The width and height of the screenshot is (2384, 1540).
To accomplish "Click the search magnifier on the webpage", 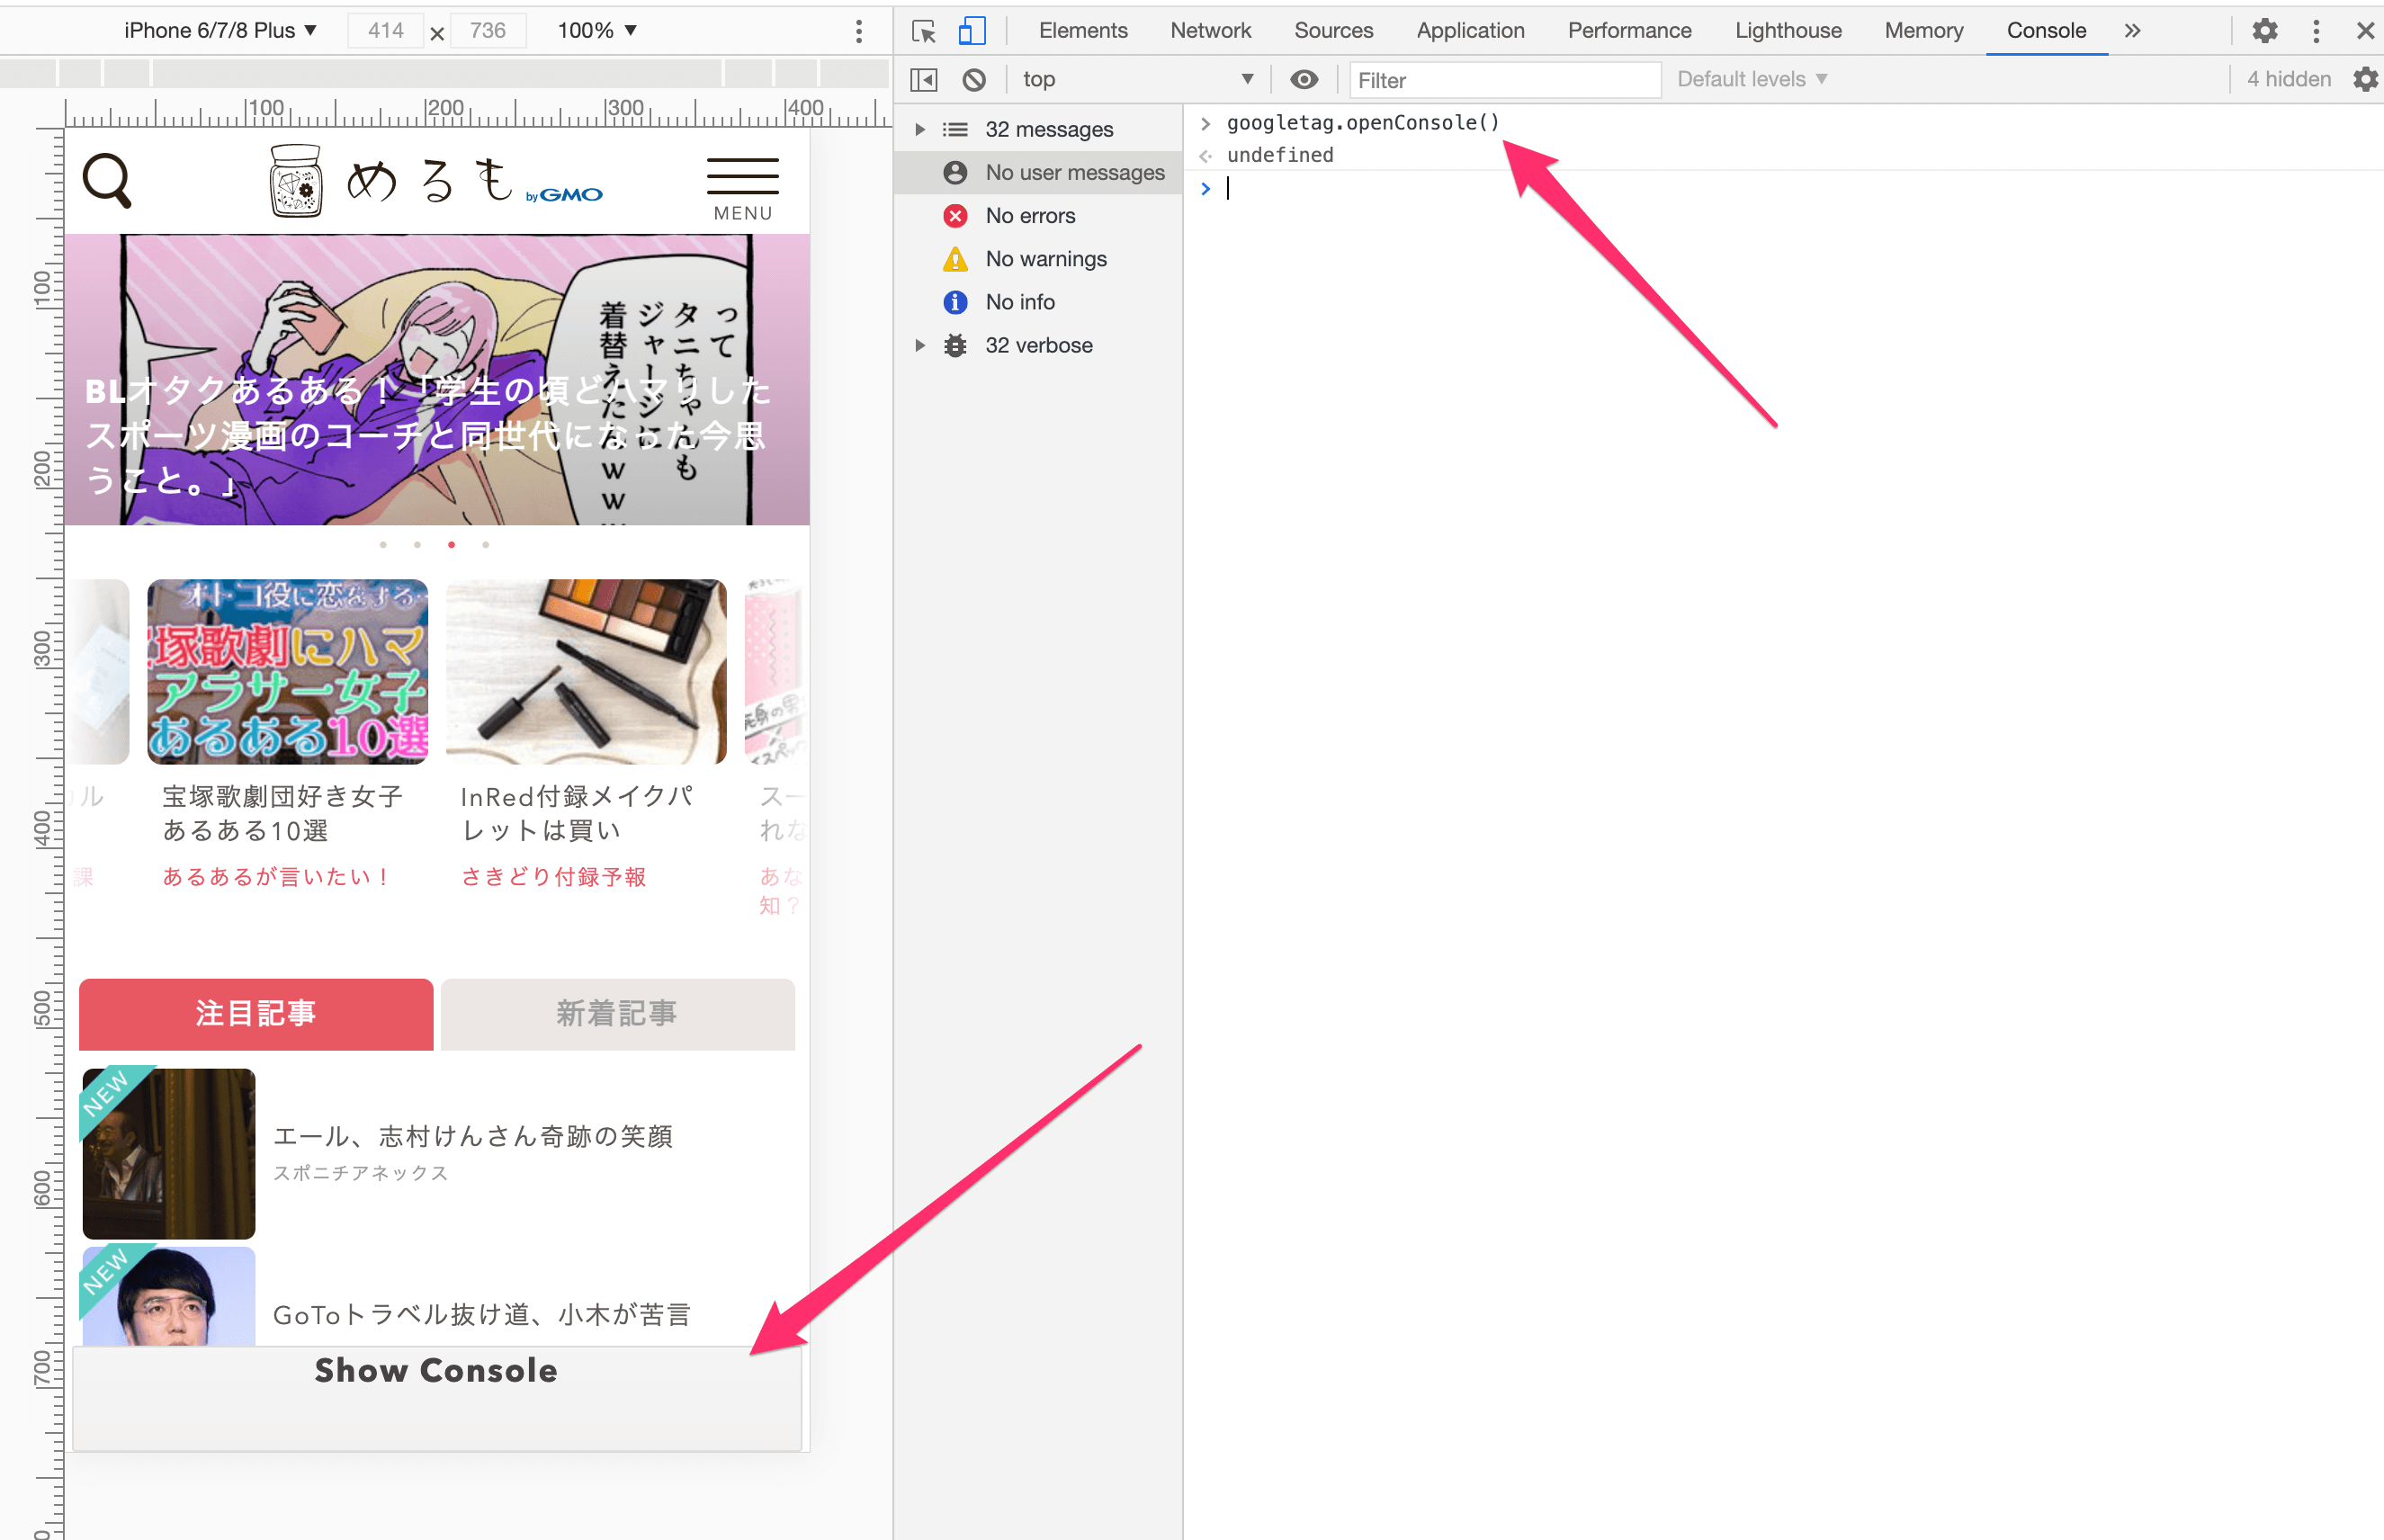I will [x=107, y=180].
